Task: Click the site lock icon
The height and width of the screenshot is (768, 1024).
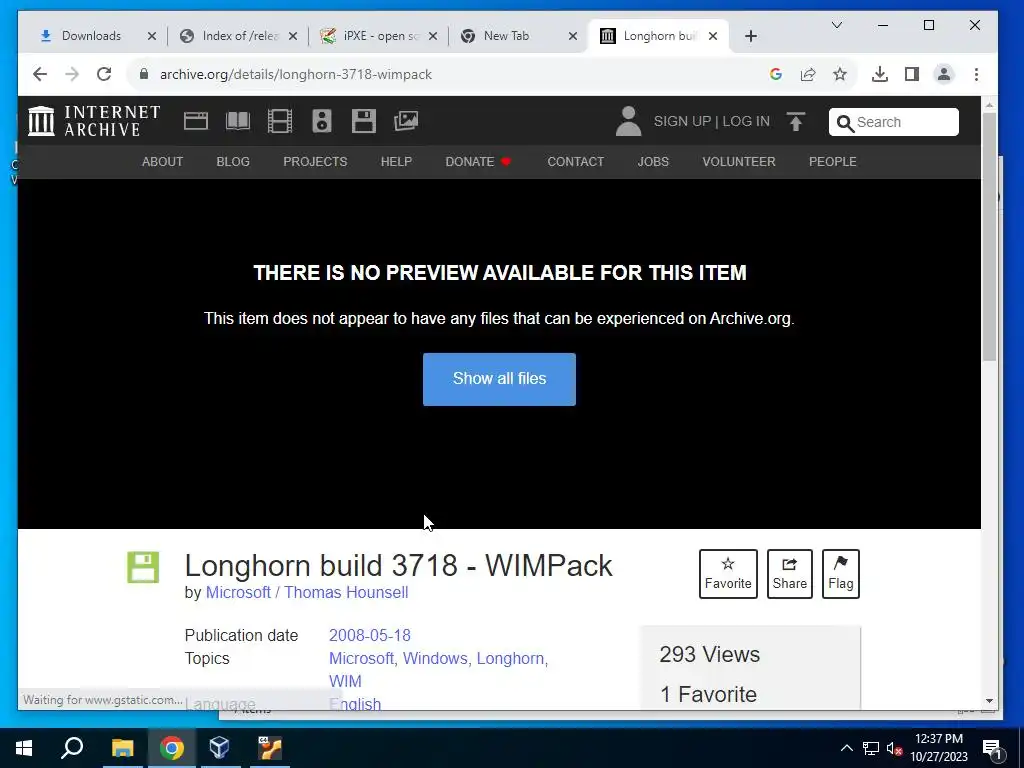Action: [144, 74]
